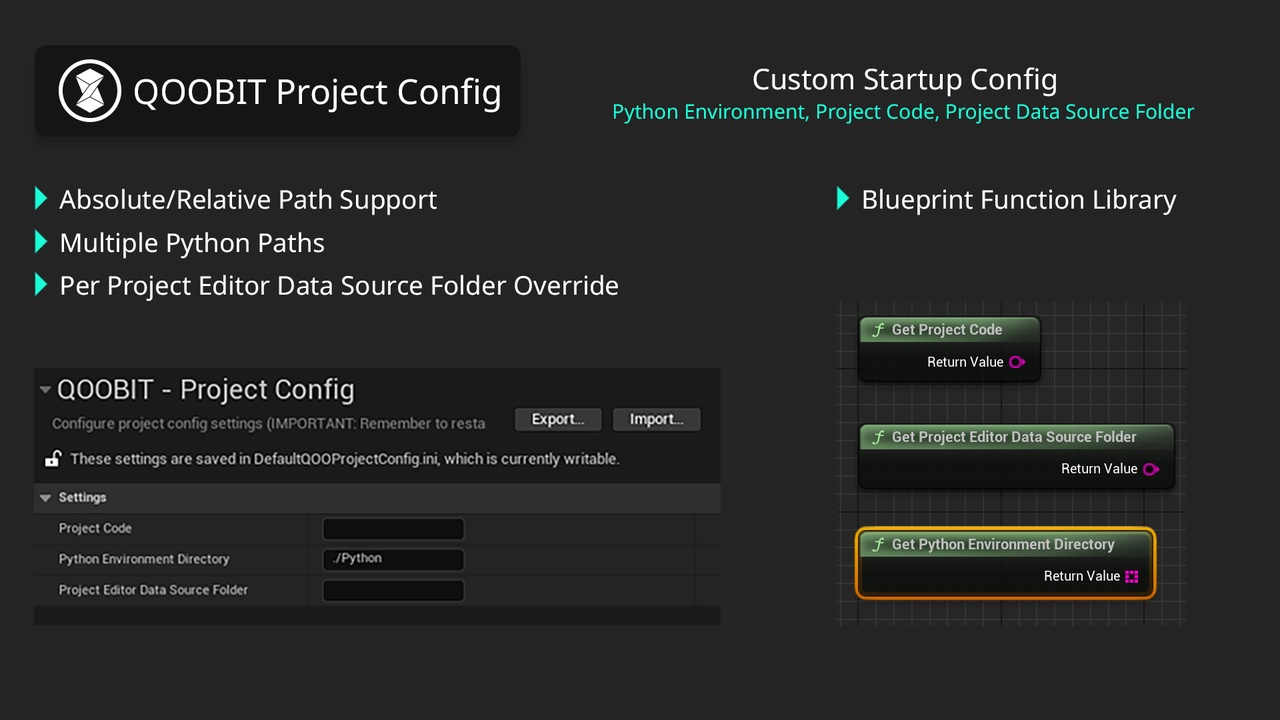Image resolution: width=1280 pixels, height=720 pixels.
Task: Click the Return Value pin of Get Project Code
Action: 1017,362
